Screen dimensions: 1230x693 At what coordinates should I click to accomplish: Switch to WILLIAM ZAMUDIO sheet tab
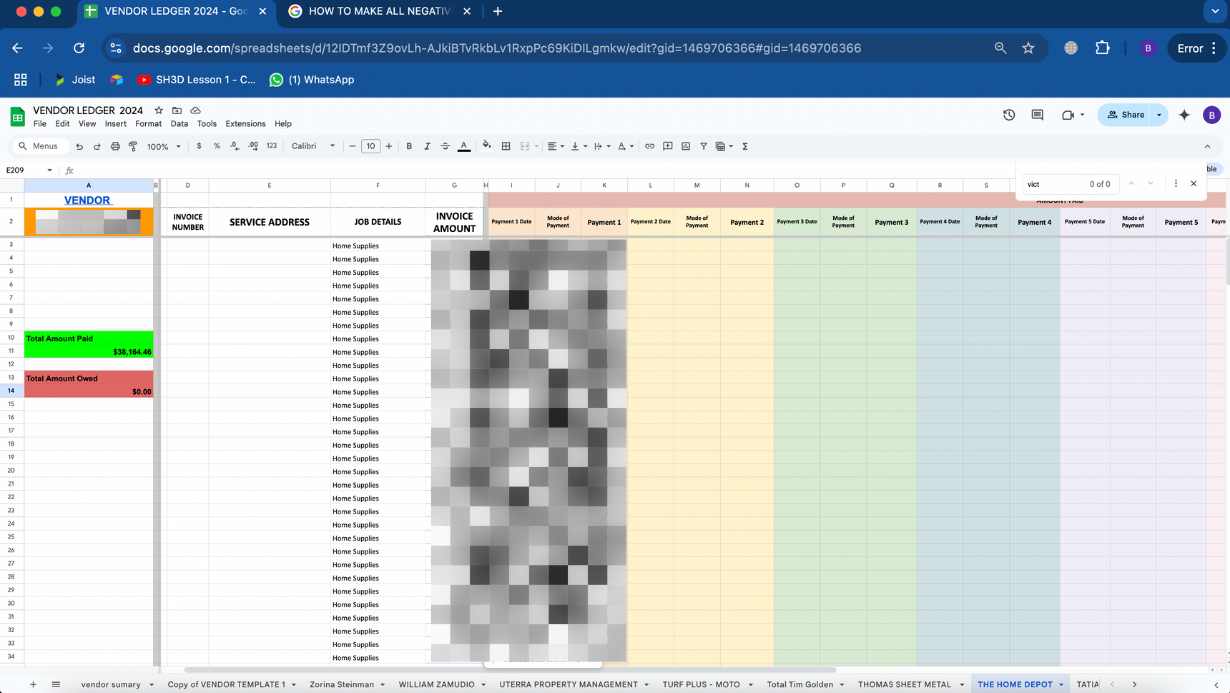click(436, 684)
